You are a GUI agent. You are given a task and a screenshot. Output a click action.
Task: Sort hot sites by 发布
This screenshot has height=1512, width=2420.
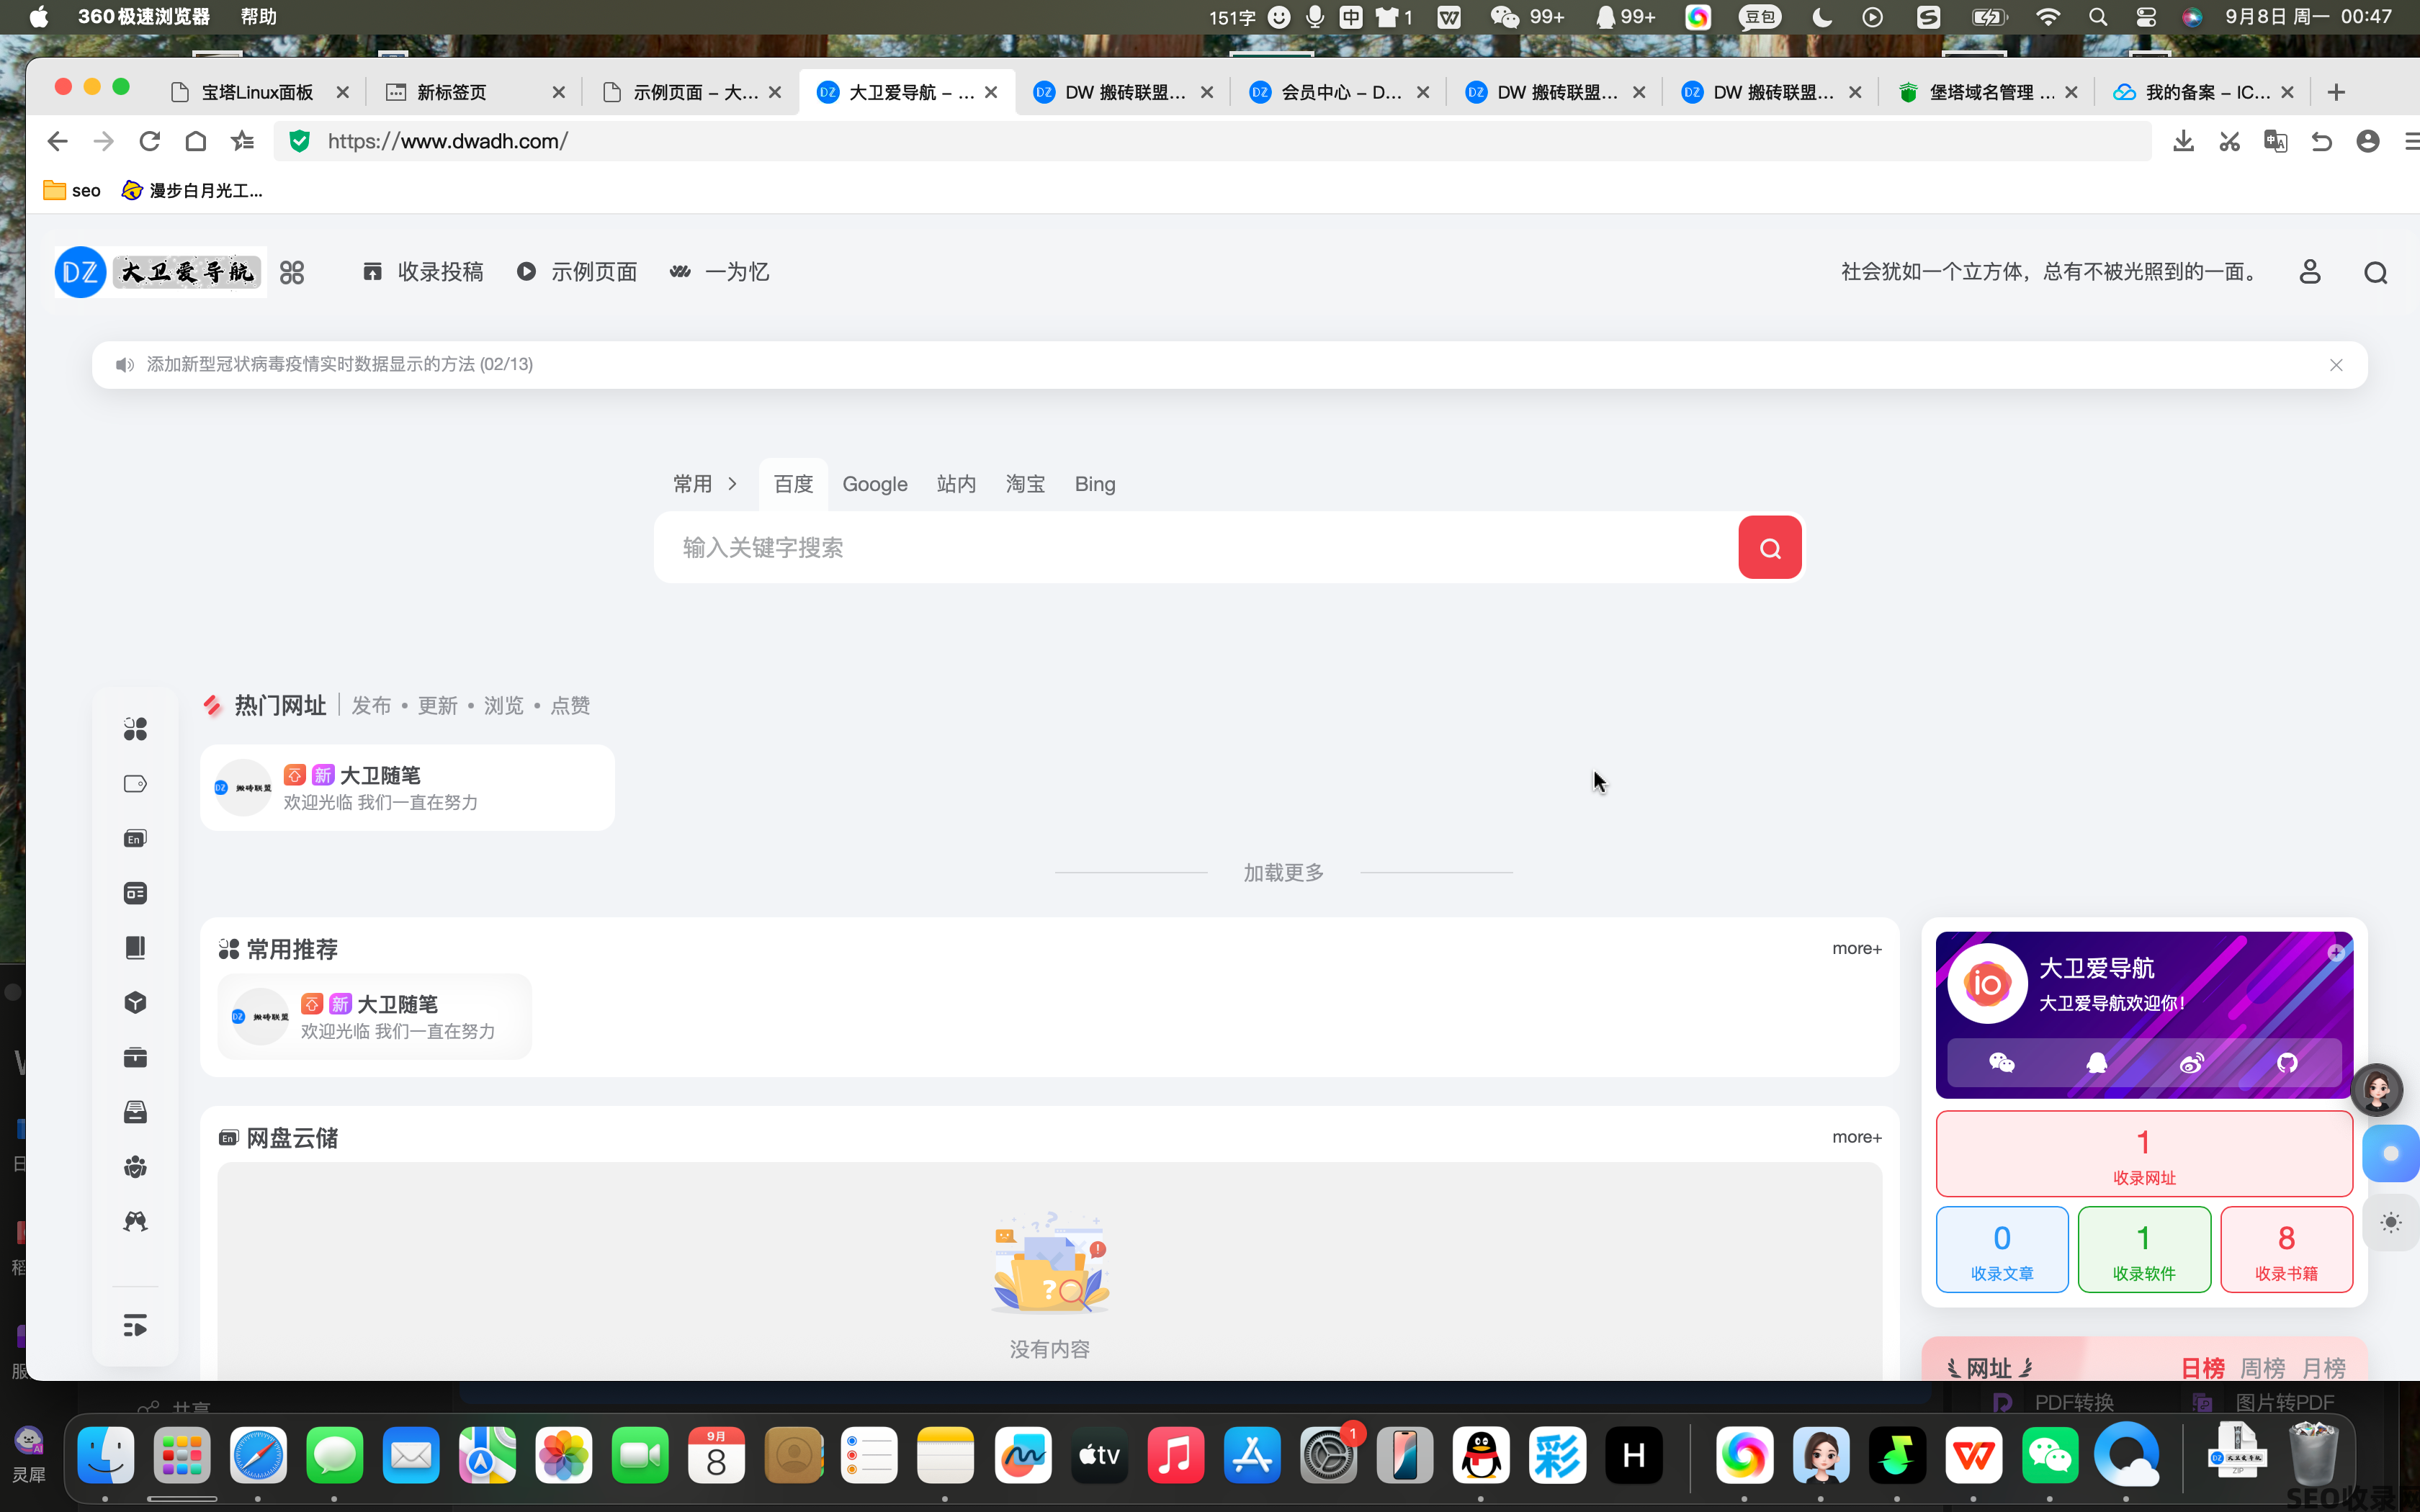click(371, 706)
